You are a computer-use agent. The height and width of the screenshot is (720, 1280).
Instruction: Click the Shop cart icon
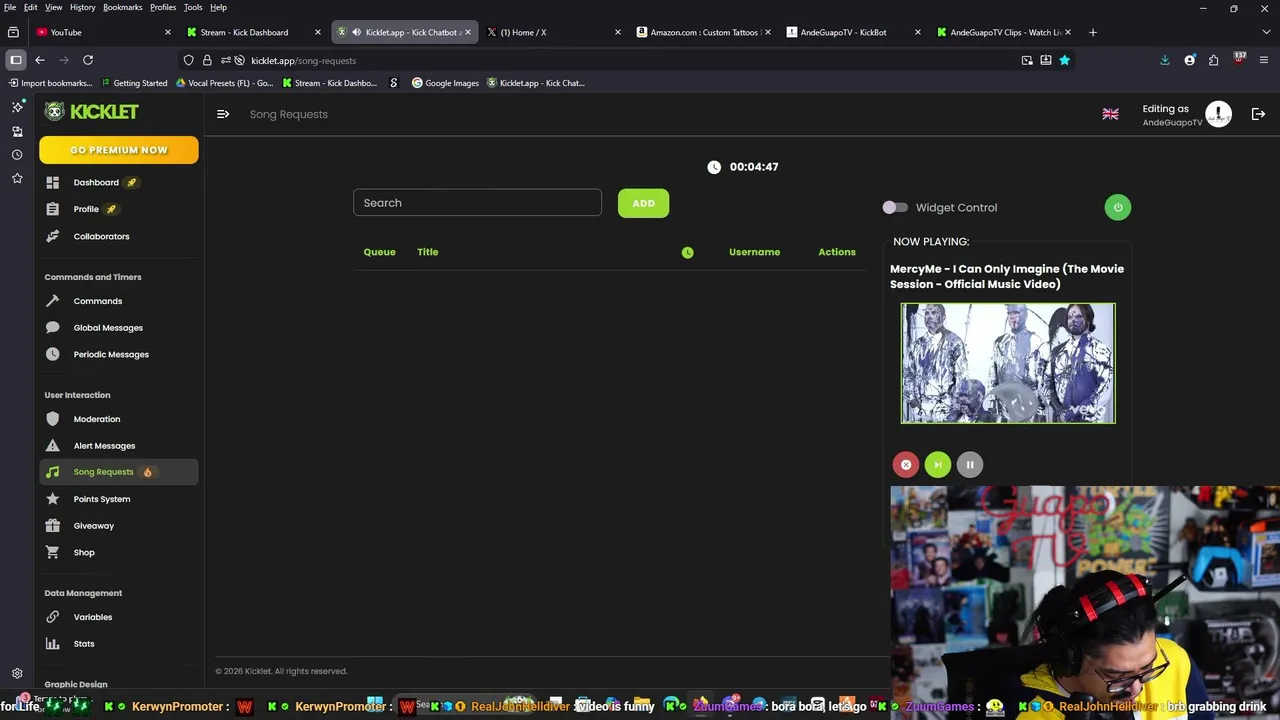[53, 552]
